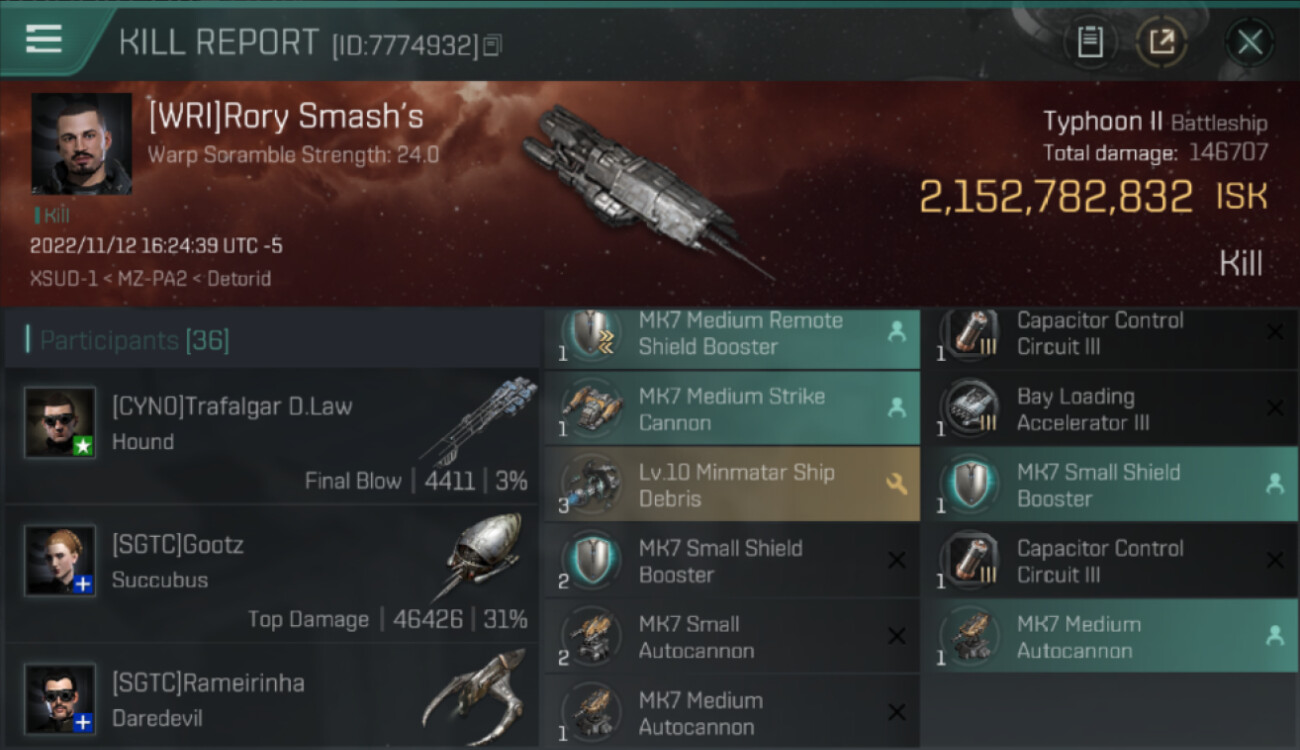Open Rameirinha's pilot portrait
The height and width of the screenshot is (750, 1300).
pos(60,698)
